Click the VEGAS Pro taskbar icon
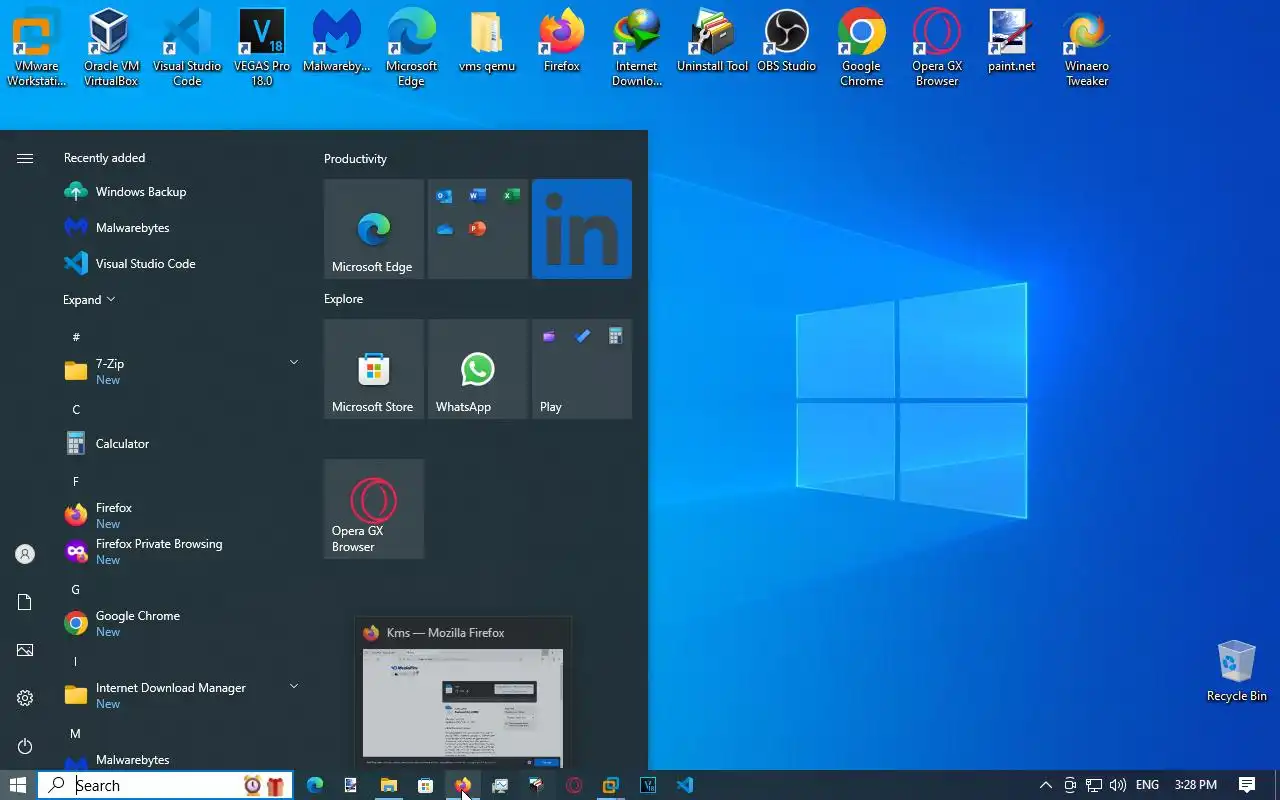Screen dimensions: 1280x800 (648, 785)
